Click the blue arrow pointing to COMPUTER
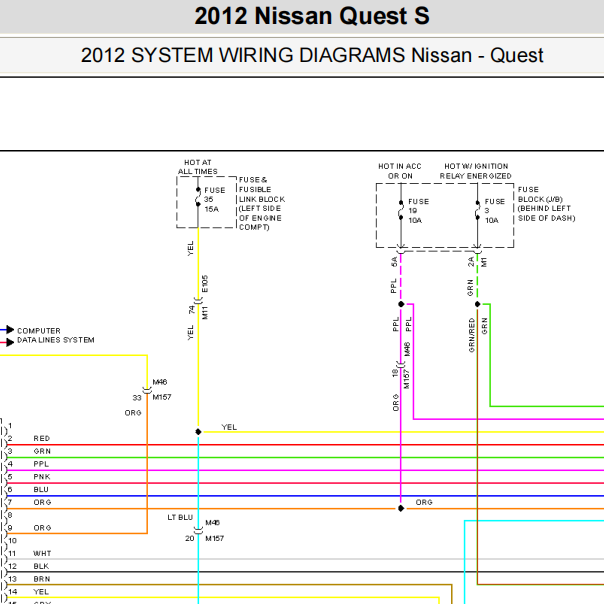Screen dimensions: 604x604 pyautogui.click(x=8, y=330)
